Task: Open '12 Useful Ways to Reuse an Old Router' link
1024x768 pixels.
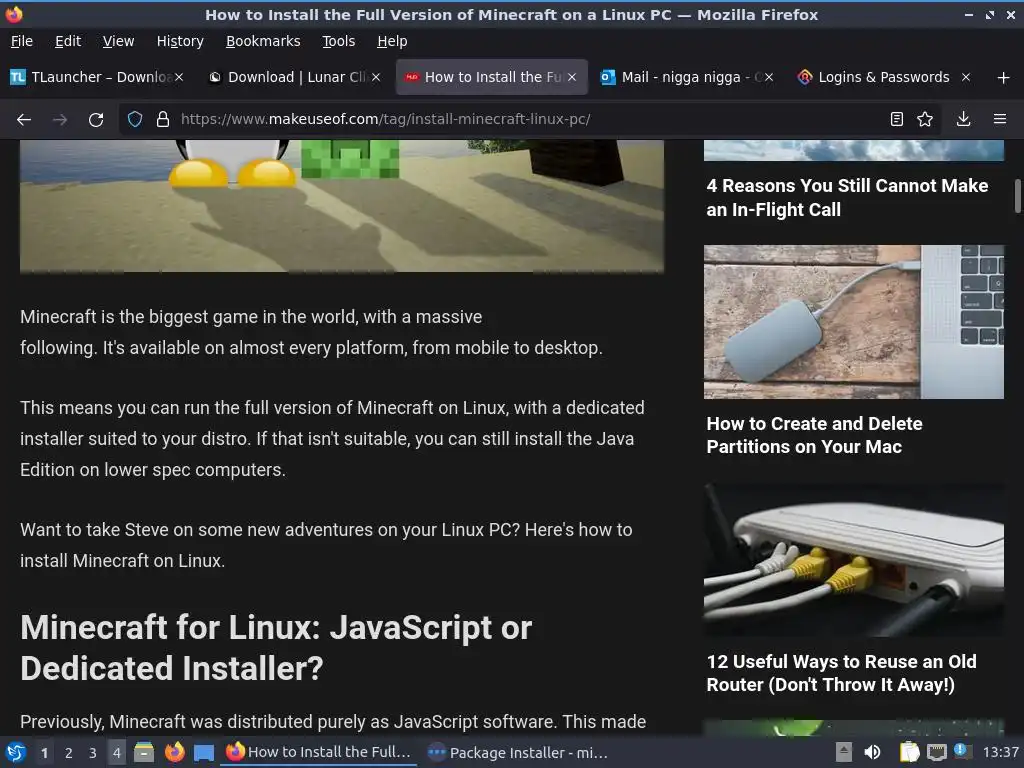Action: [x=841, y=673]
